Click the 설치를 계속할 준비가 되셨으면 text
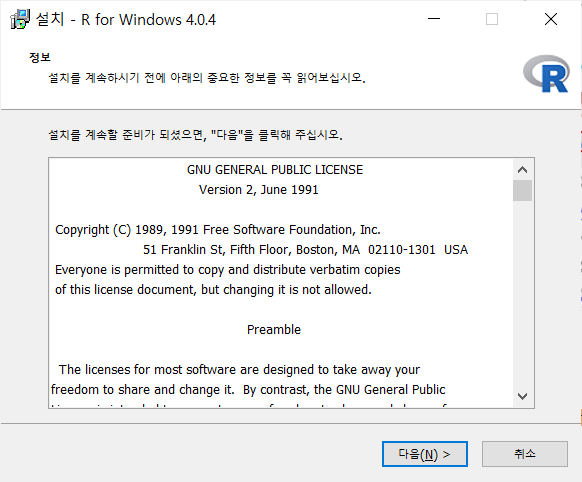 click(x=195, y=135)
